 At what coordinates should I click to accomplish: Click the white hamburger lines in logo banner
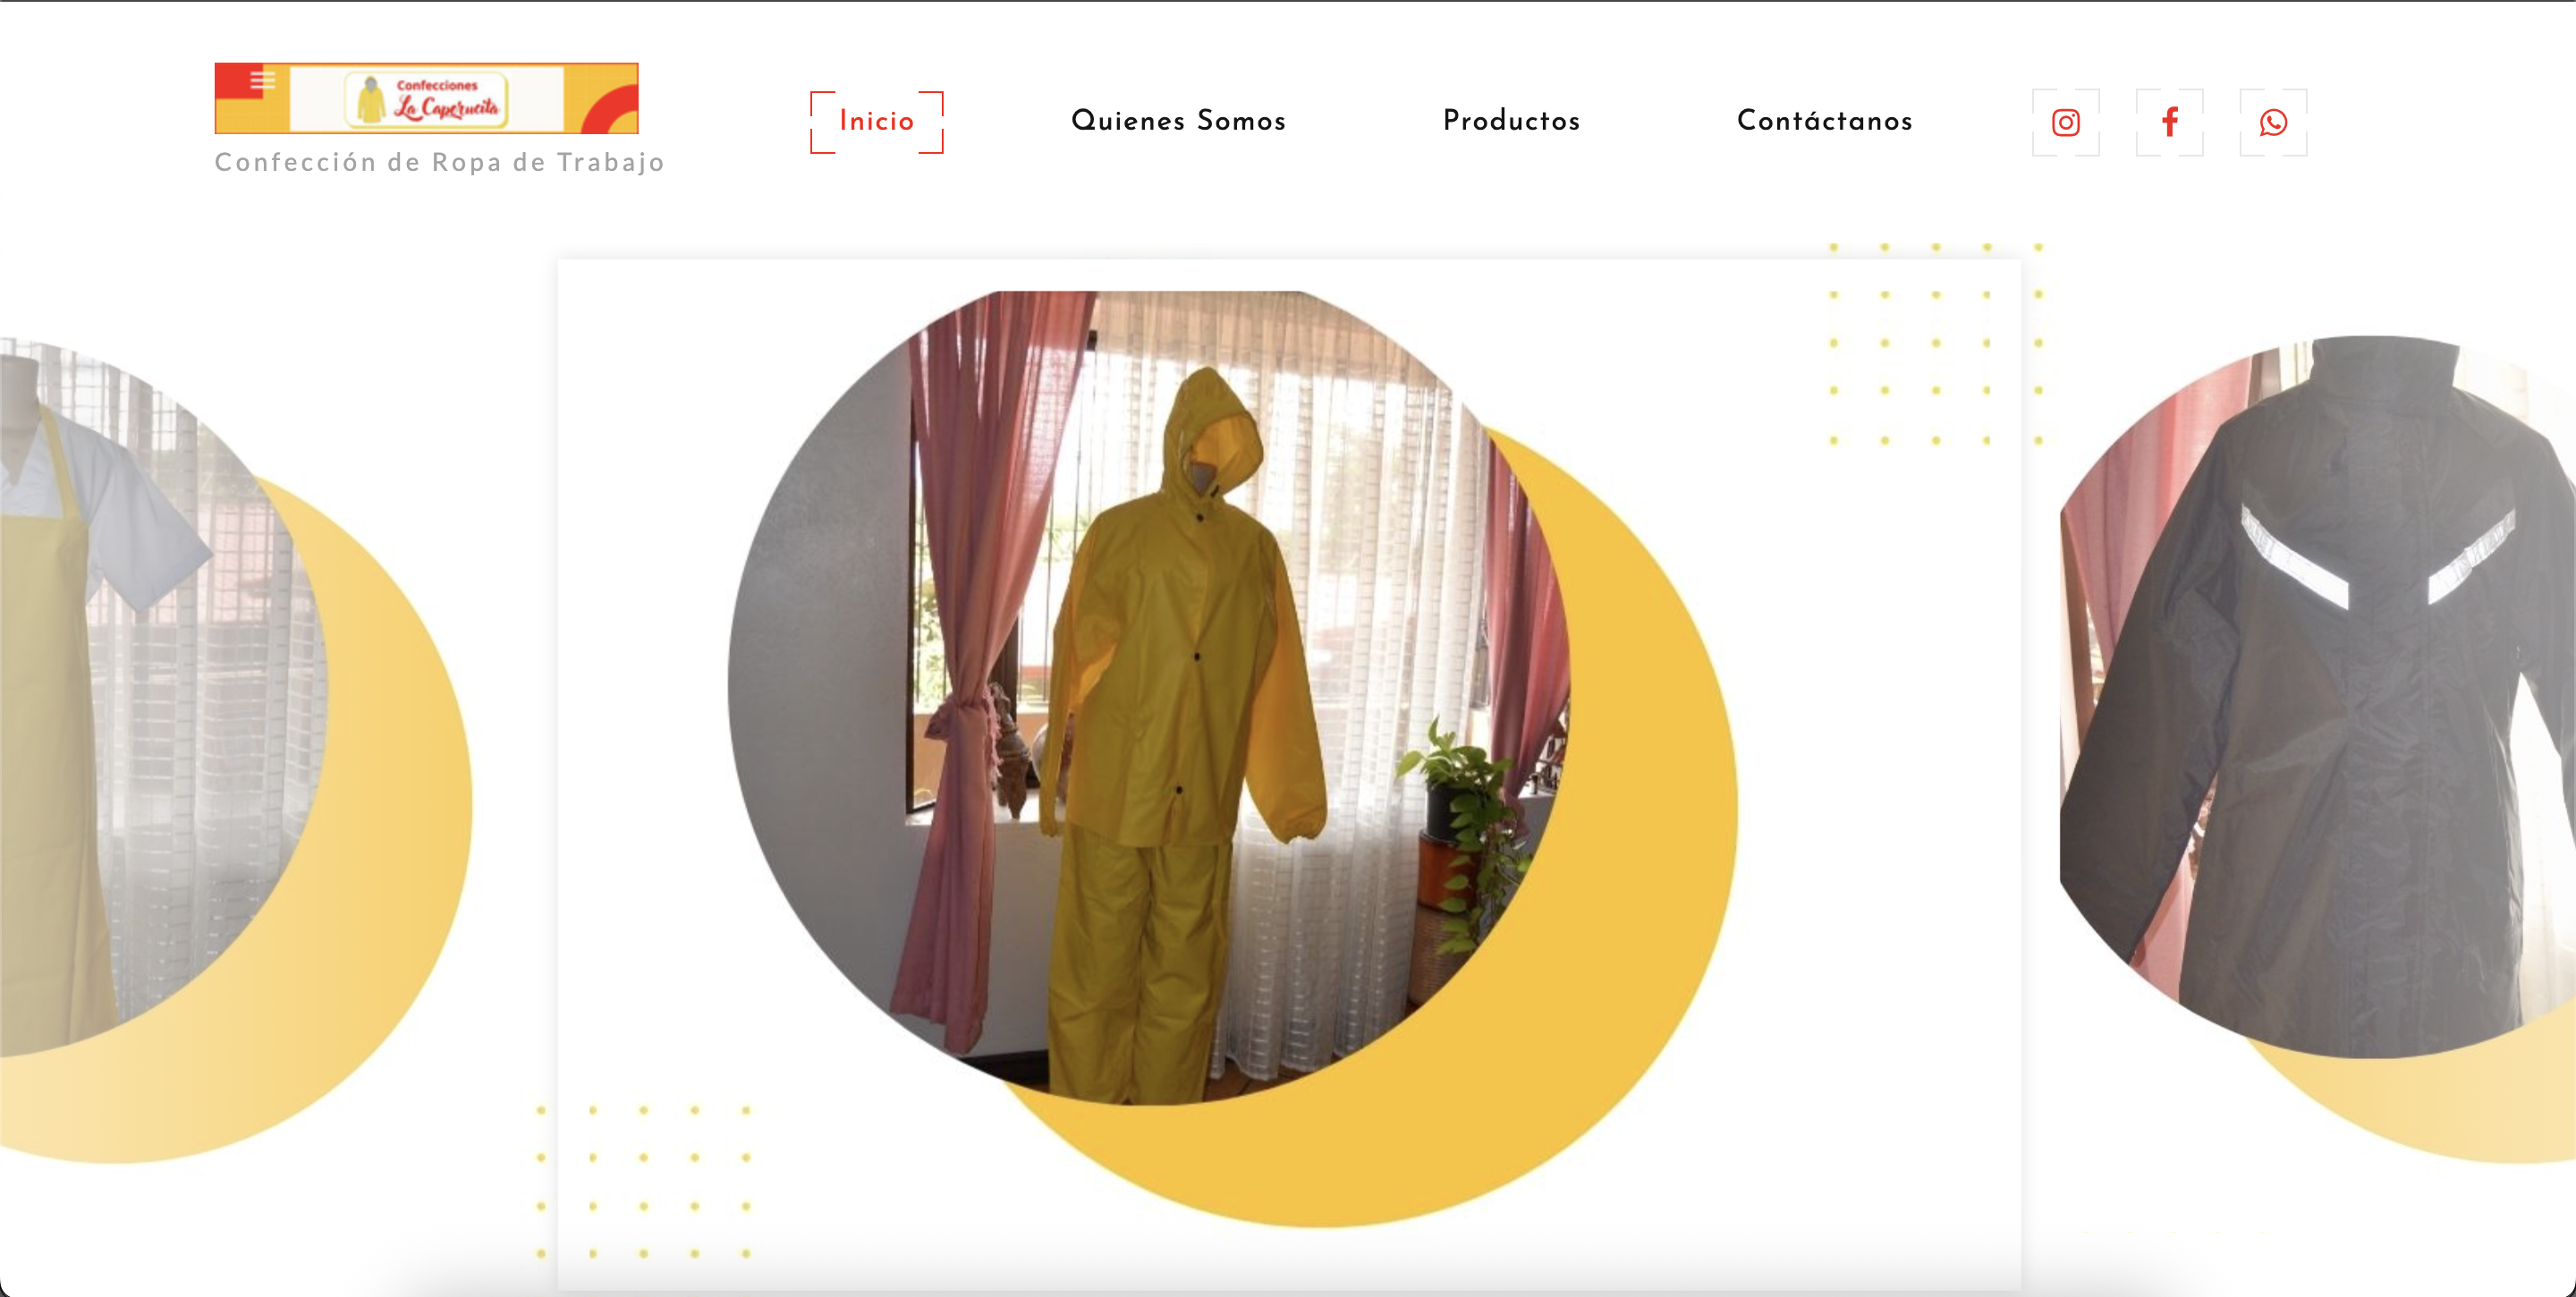pos(262,80)
